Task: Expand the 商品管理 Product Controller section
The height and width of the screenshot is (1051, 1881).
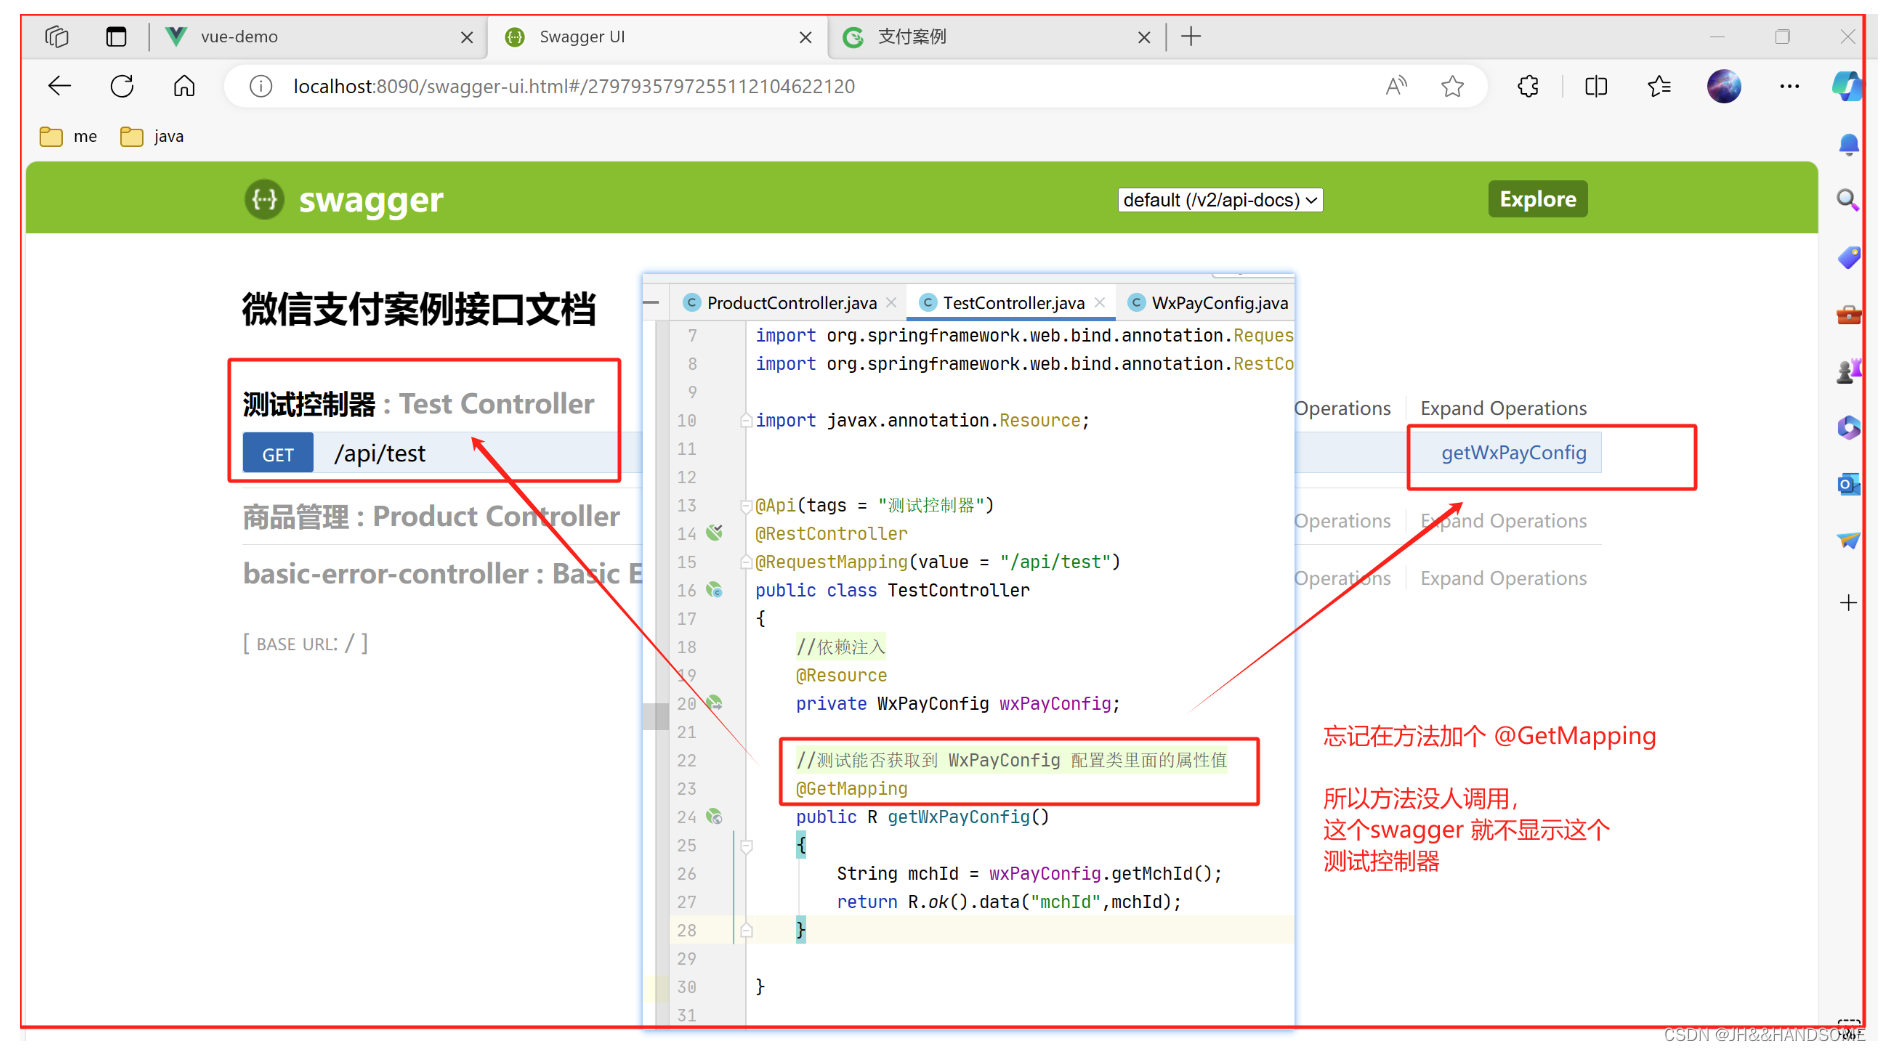Action: [x=431, y=517]
